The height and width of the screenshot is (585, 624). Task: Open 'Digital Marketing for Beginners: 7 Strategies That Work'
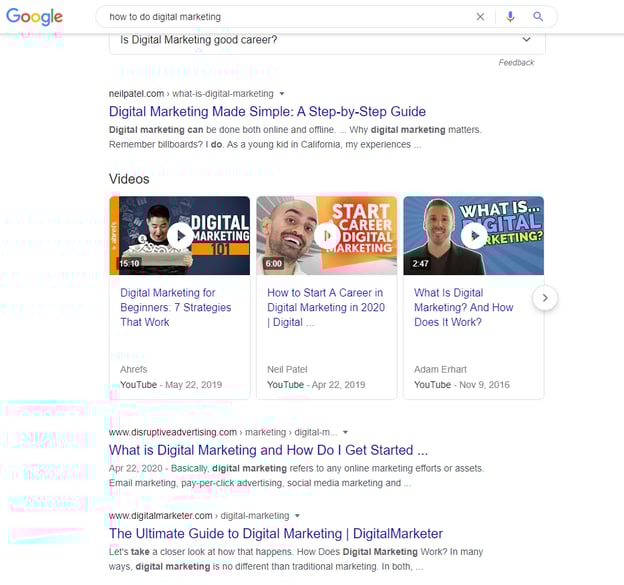pos(176,308)
